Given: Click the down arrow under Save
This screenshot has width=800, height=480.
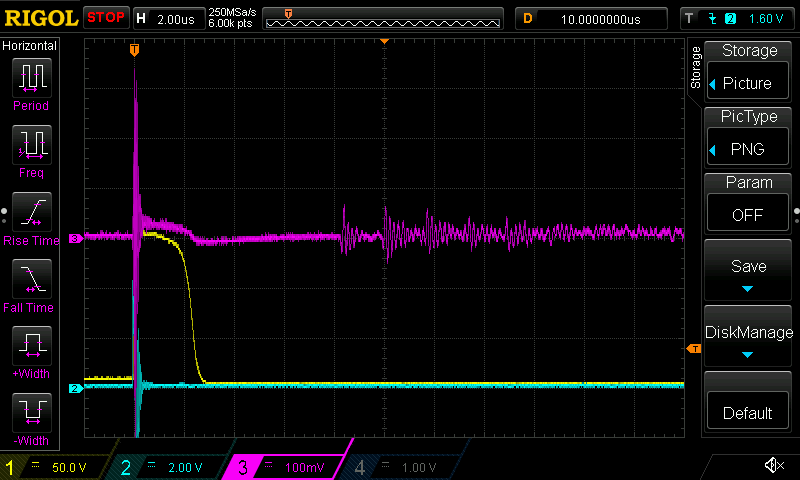Looking at the screenshot, I should pos(747,289).
